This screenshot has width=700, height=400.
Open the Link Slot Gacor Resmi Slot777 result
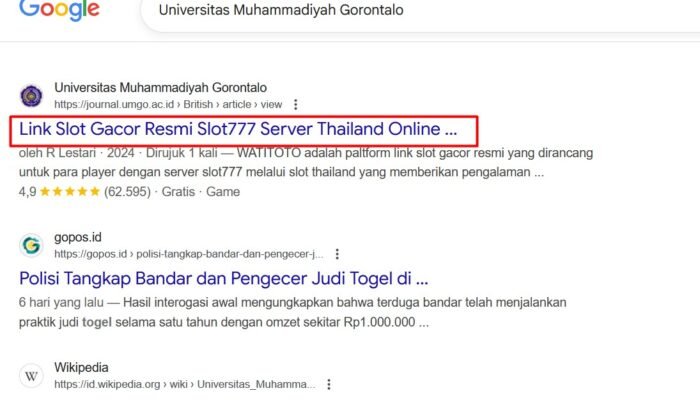(238, 129)
